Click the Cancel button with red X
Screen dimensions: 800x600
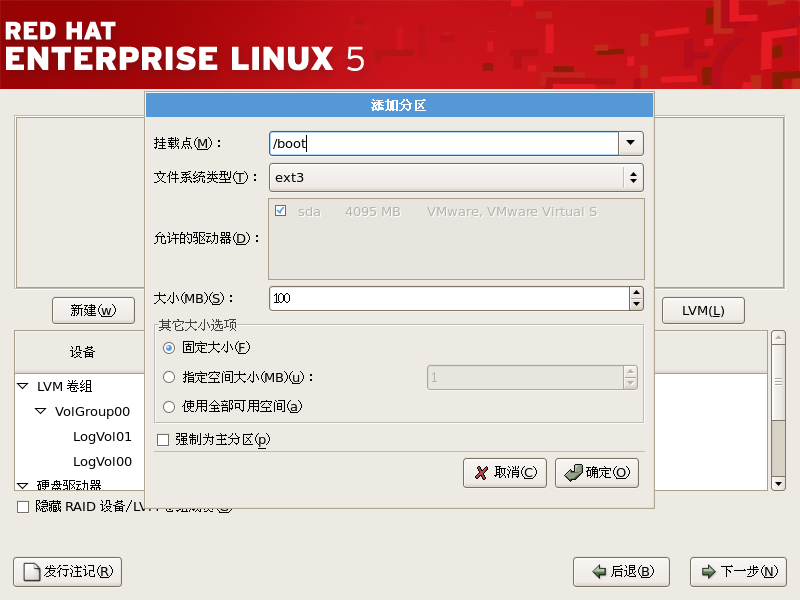(505, 473)
